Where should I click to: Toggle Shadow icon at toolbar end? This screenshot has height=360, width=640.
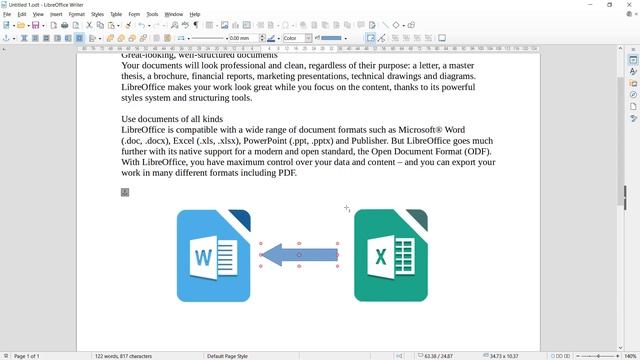pos(442,38)
